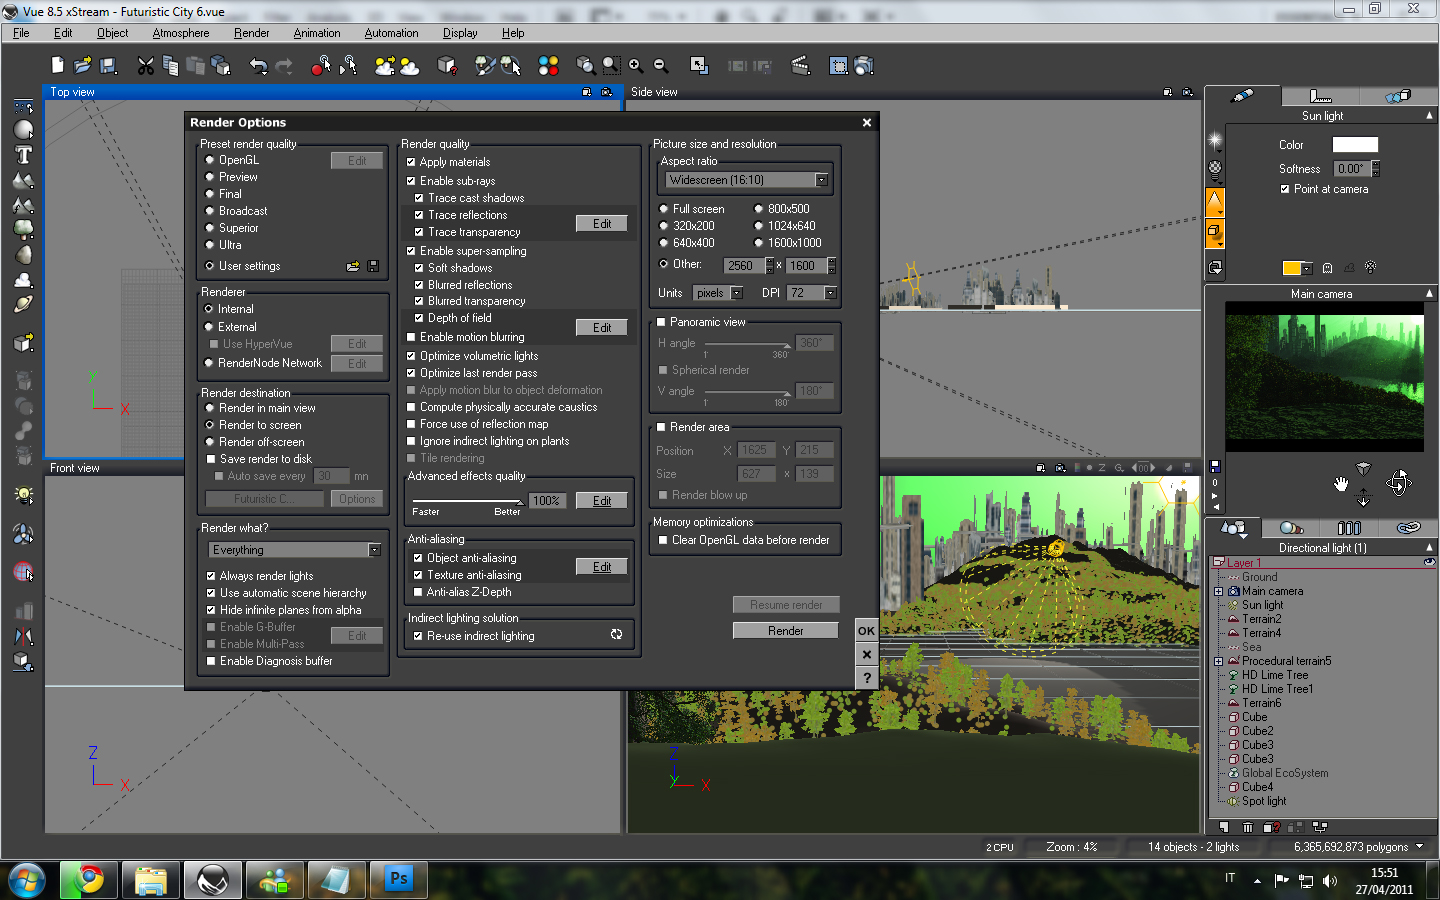Select the Final preset render quality
The image size is (1440, 900).
coord(210,194)
